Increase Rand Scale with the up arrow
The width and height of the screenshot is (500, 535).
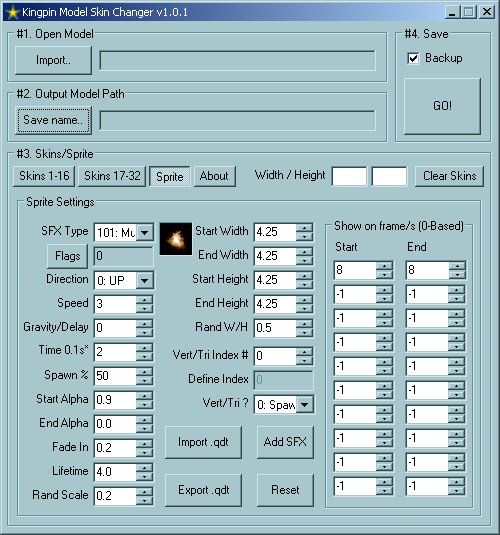click(145, 492)
